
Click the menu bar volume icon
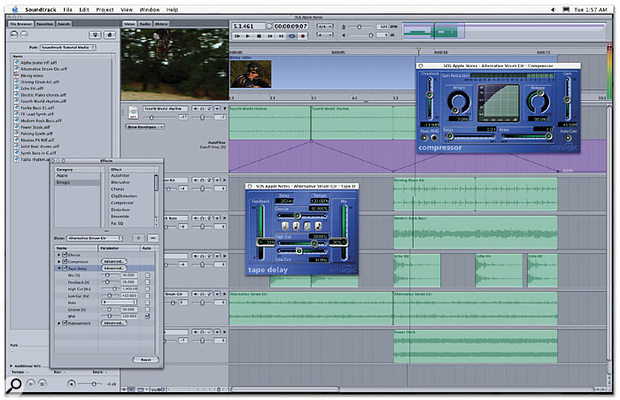click(x=553, y=9)
